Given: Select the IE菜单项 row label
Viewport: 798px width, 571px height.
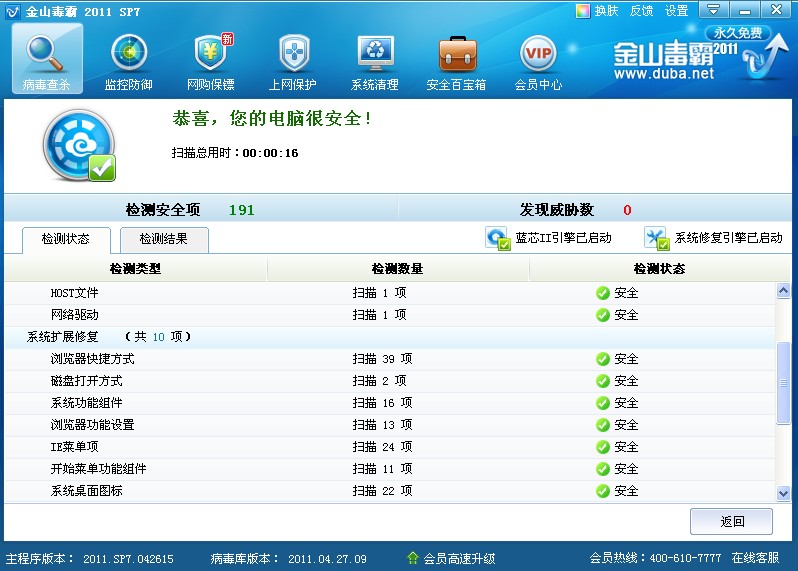Looking at the screenshot, I should coord(74,447).
